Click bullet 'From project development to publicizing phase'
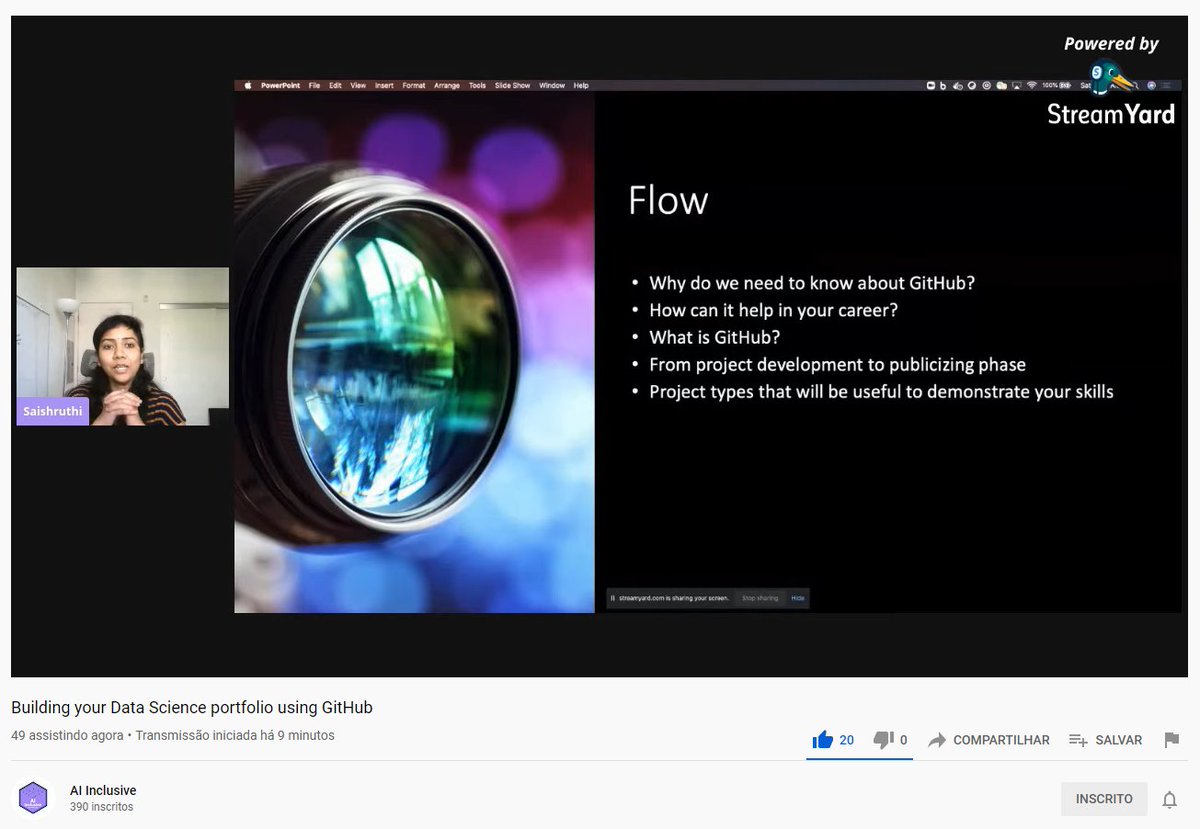Screen dimensions: 1200x829 (x=837, y=365)
